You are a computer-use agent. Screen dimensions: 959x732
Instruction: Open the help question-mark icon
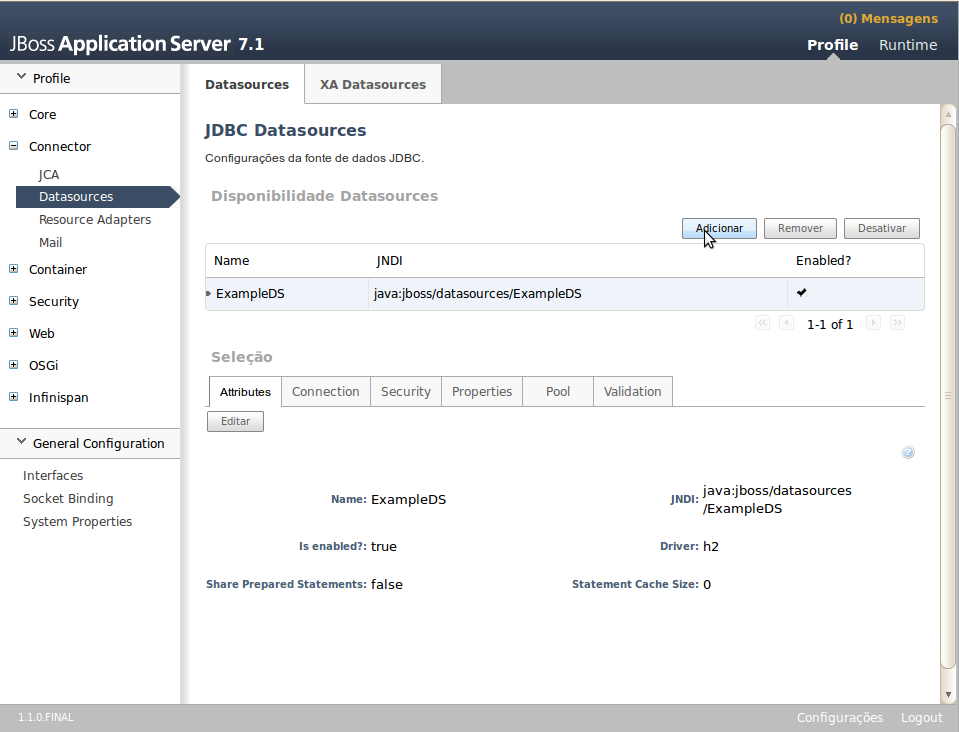point(908,452)
